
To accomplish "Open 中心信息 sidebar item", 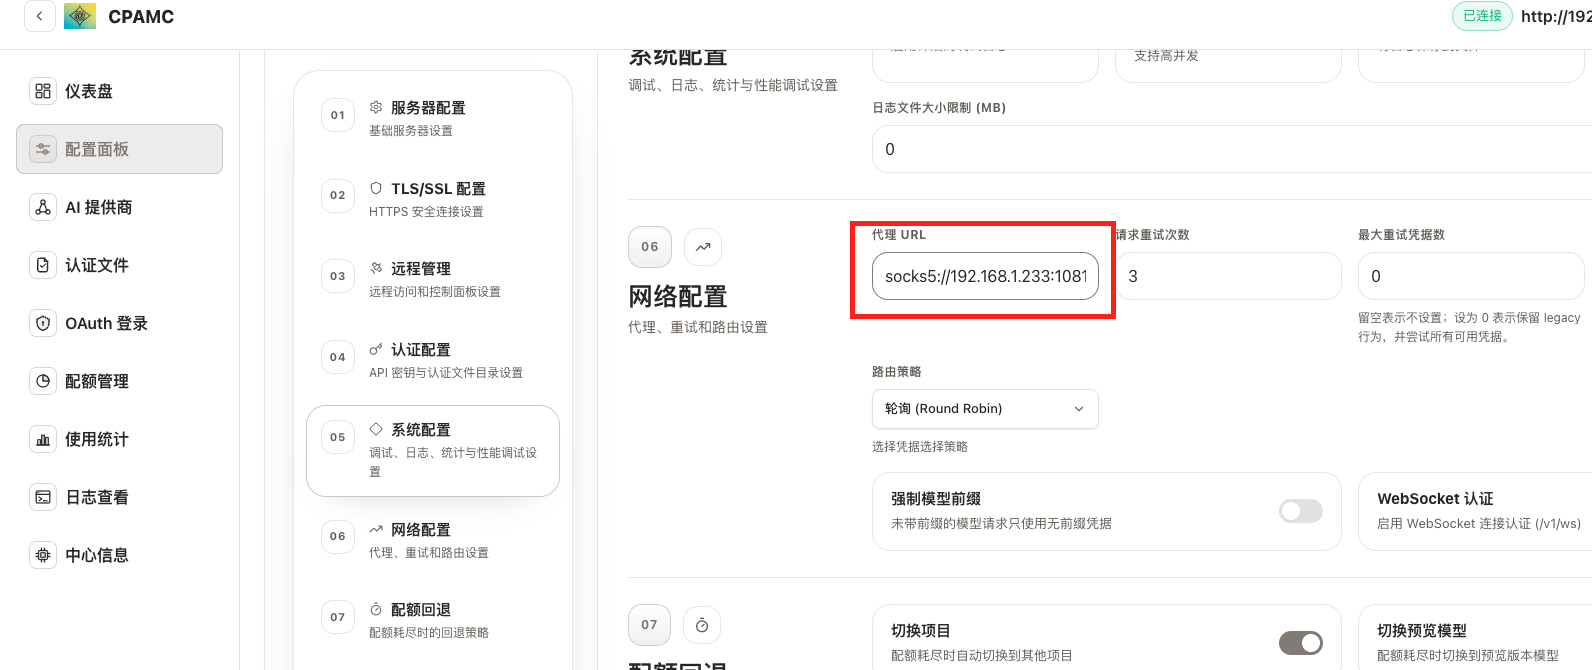I will [x=119, y=555].
